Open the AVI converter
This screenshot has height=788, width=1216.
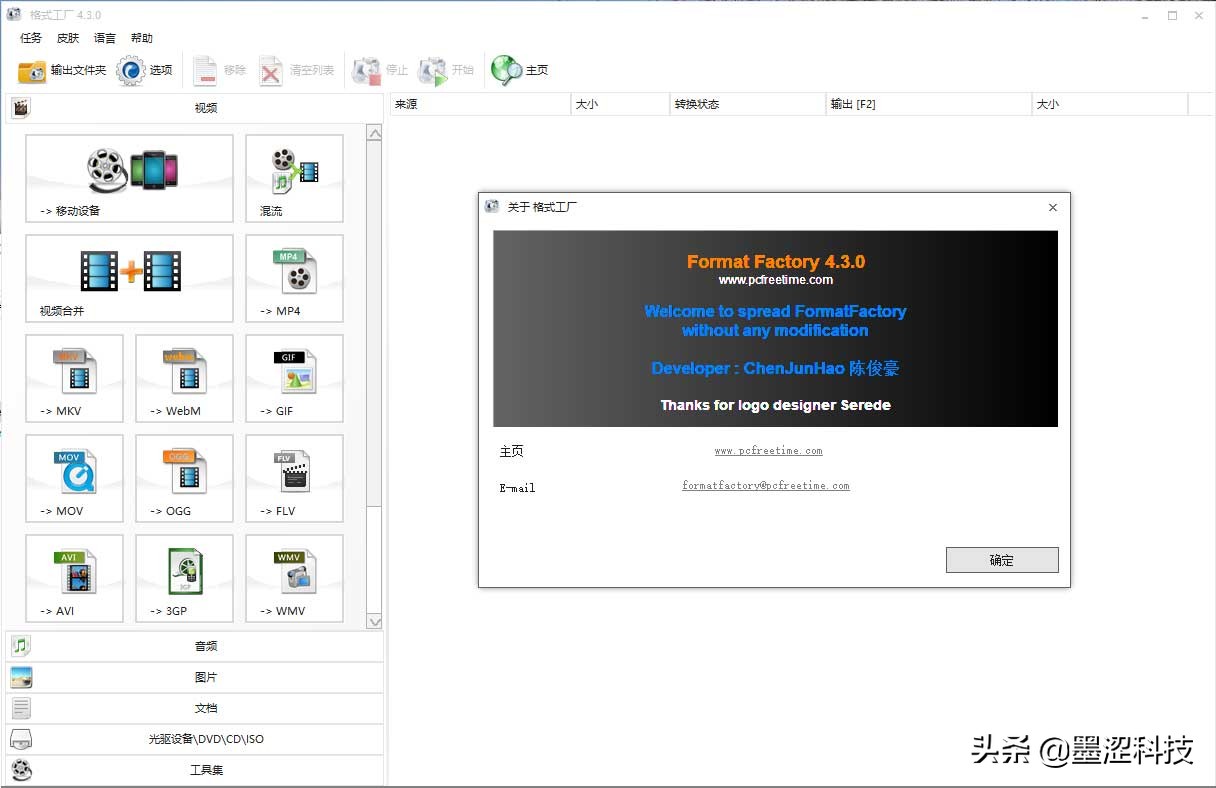click(x=74, y=578)
